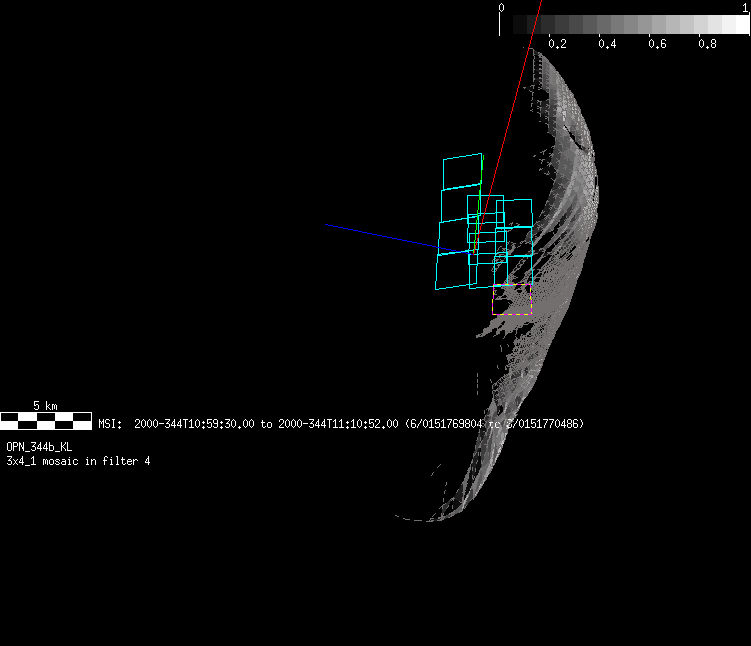Select the bottom-left cyan footprint frame
Image resolution: width=751 pixels, height=646 pixels.
(x=451, y=269)
